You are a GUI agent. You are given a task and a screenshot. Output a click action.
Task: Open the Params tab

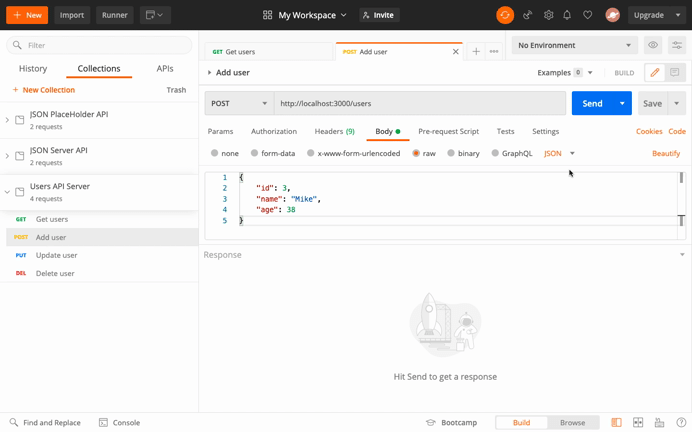(220, 131)
